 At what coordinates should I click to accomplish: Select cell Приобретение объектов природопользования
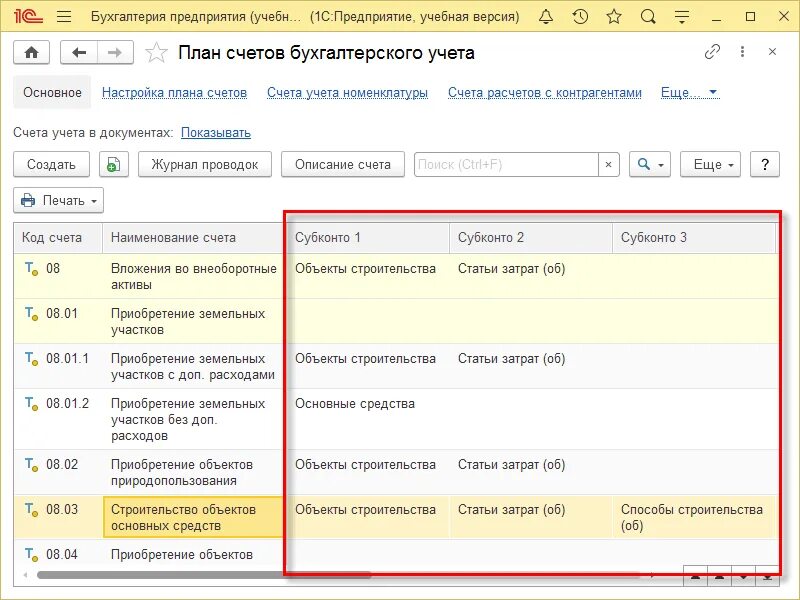pos(194,472)
